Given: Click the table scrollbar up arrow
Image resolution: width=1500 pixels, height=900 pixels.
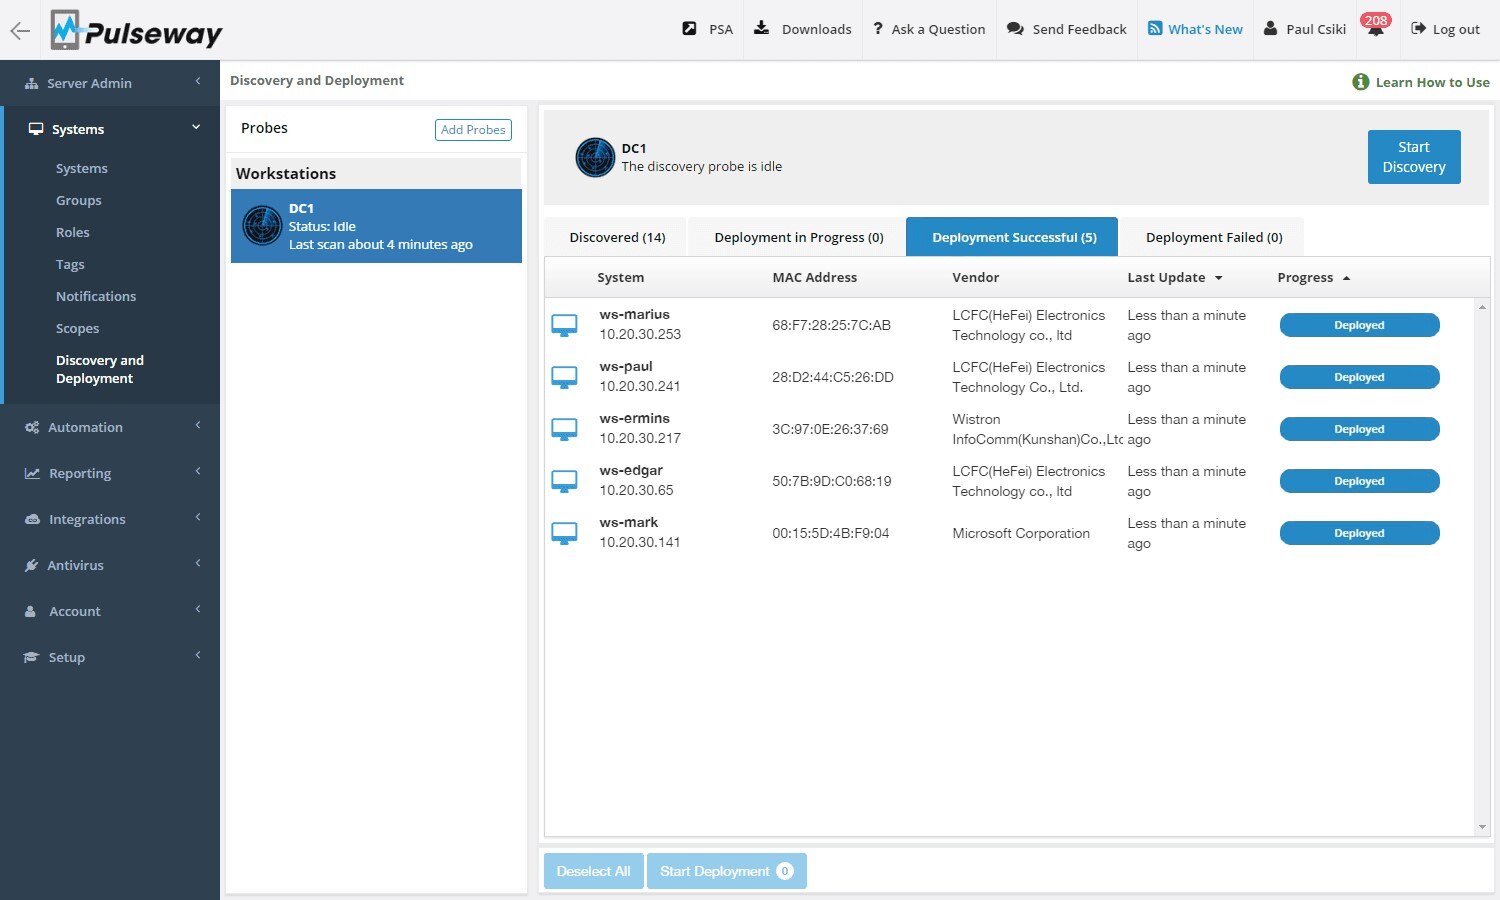Looking at the screenshot, I should (x=1482, y=307).
